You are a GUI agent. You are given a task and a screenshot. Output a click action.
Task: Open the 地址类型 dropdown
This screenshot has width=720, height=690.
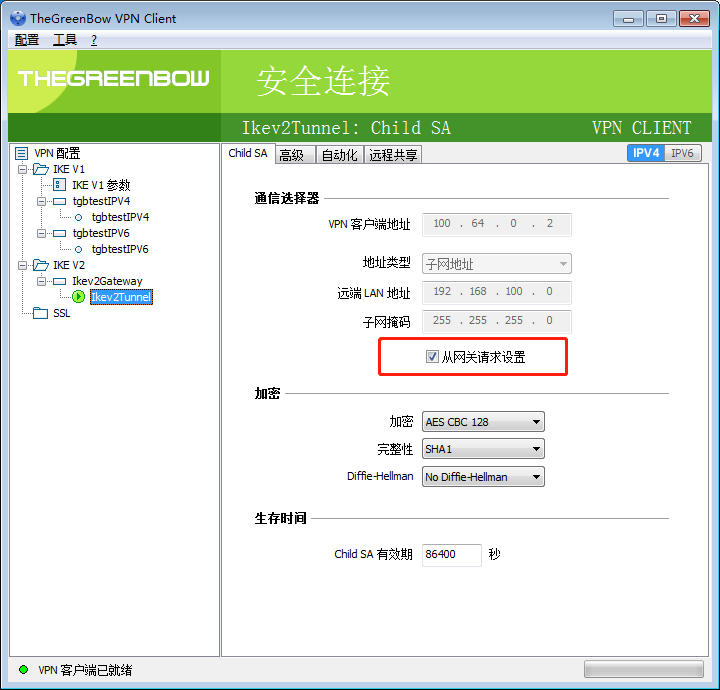[497, 264]
